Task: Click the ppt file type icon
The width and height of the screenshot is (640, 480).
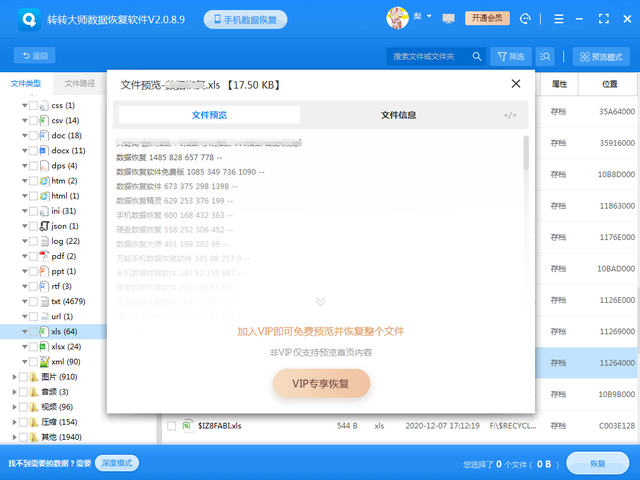Action: tap(44, 271)
